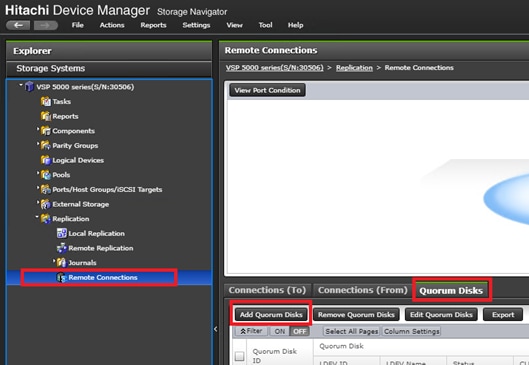Click the Remote Replication icon
The height and width of the screenshot is (365, 529).
tap(62, 248)
